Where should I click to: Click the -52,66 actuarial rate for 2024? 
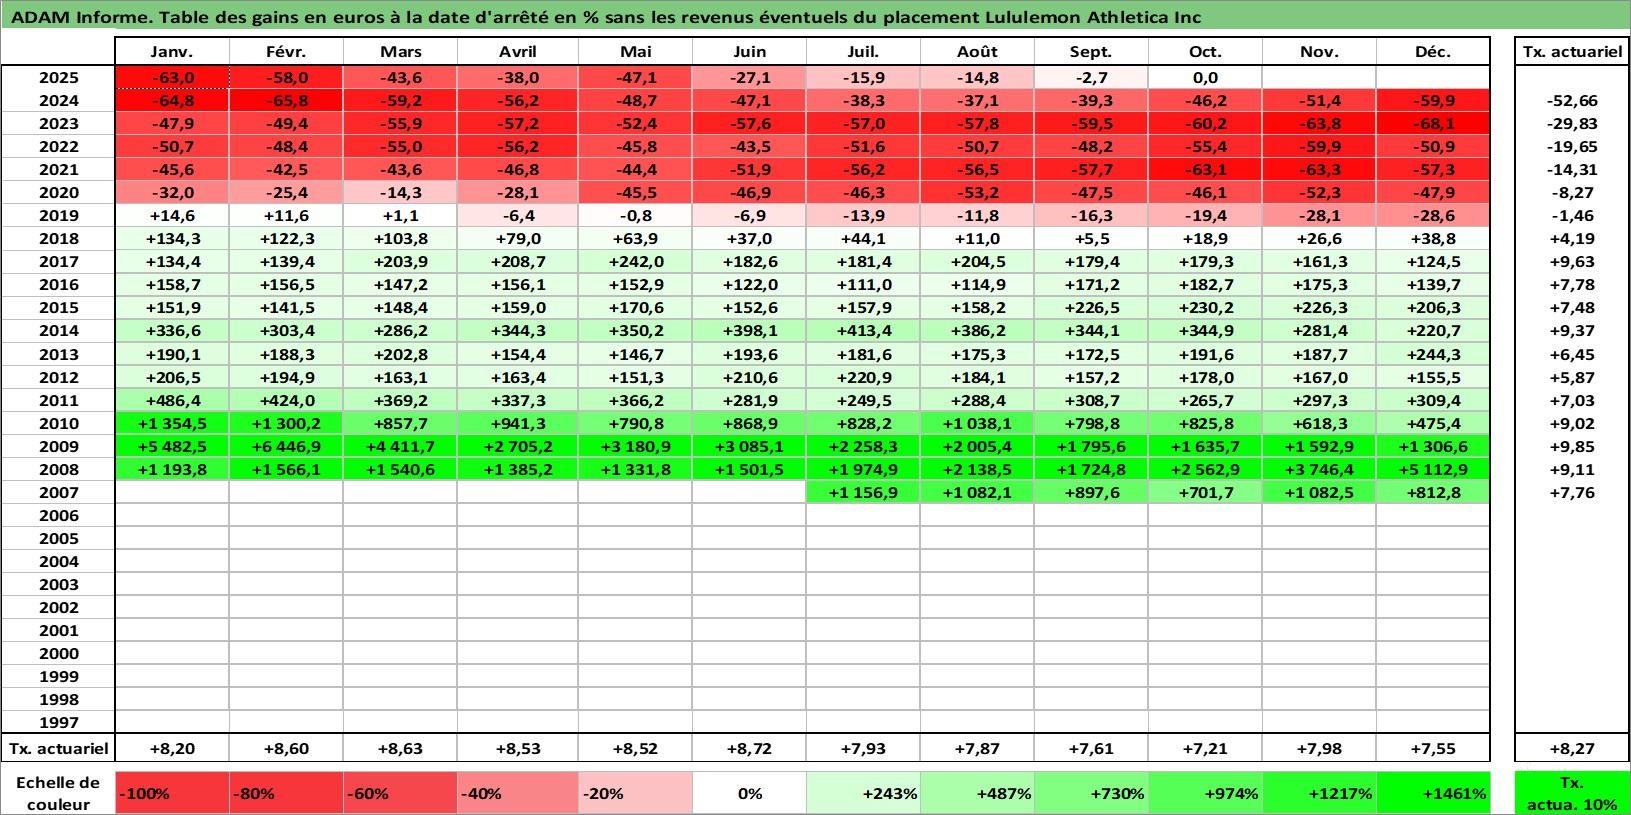tap(1572, 100)
